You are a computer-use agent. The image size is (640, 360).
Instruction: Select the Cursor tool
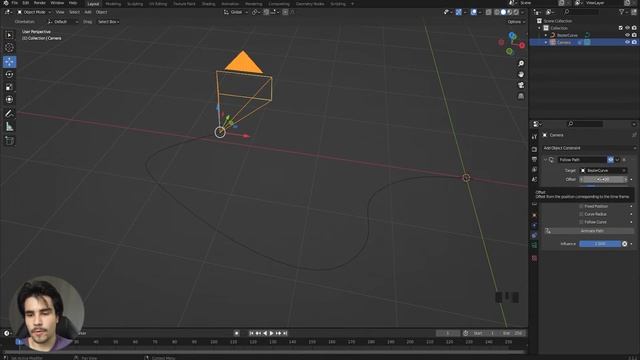(x=9, y=48)
